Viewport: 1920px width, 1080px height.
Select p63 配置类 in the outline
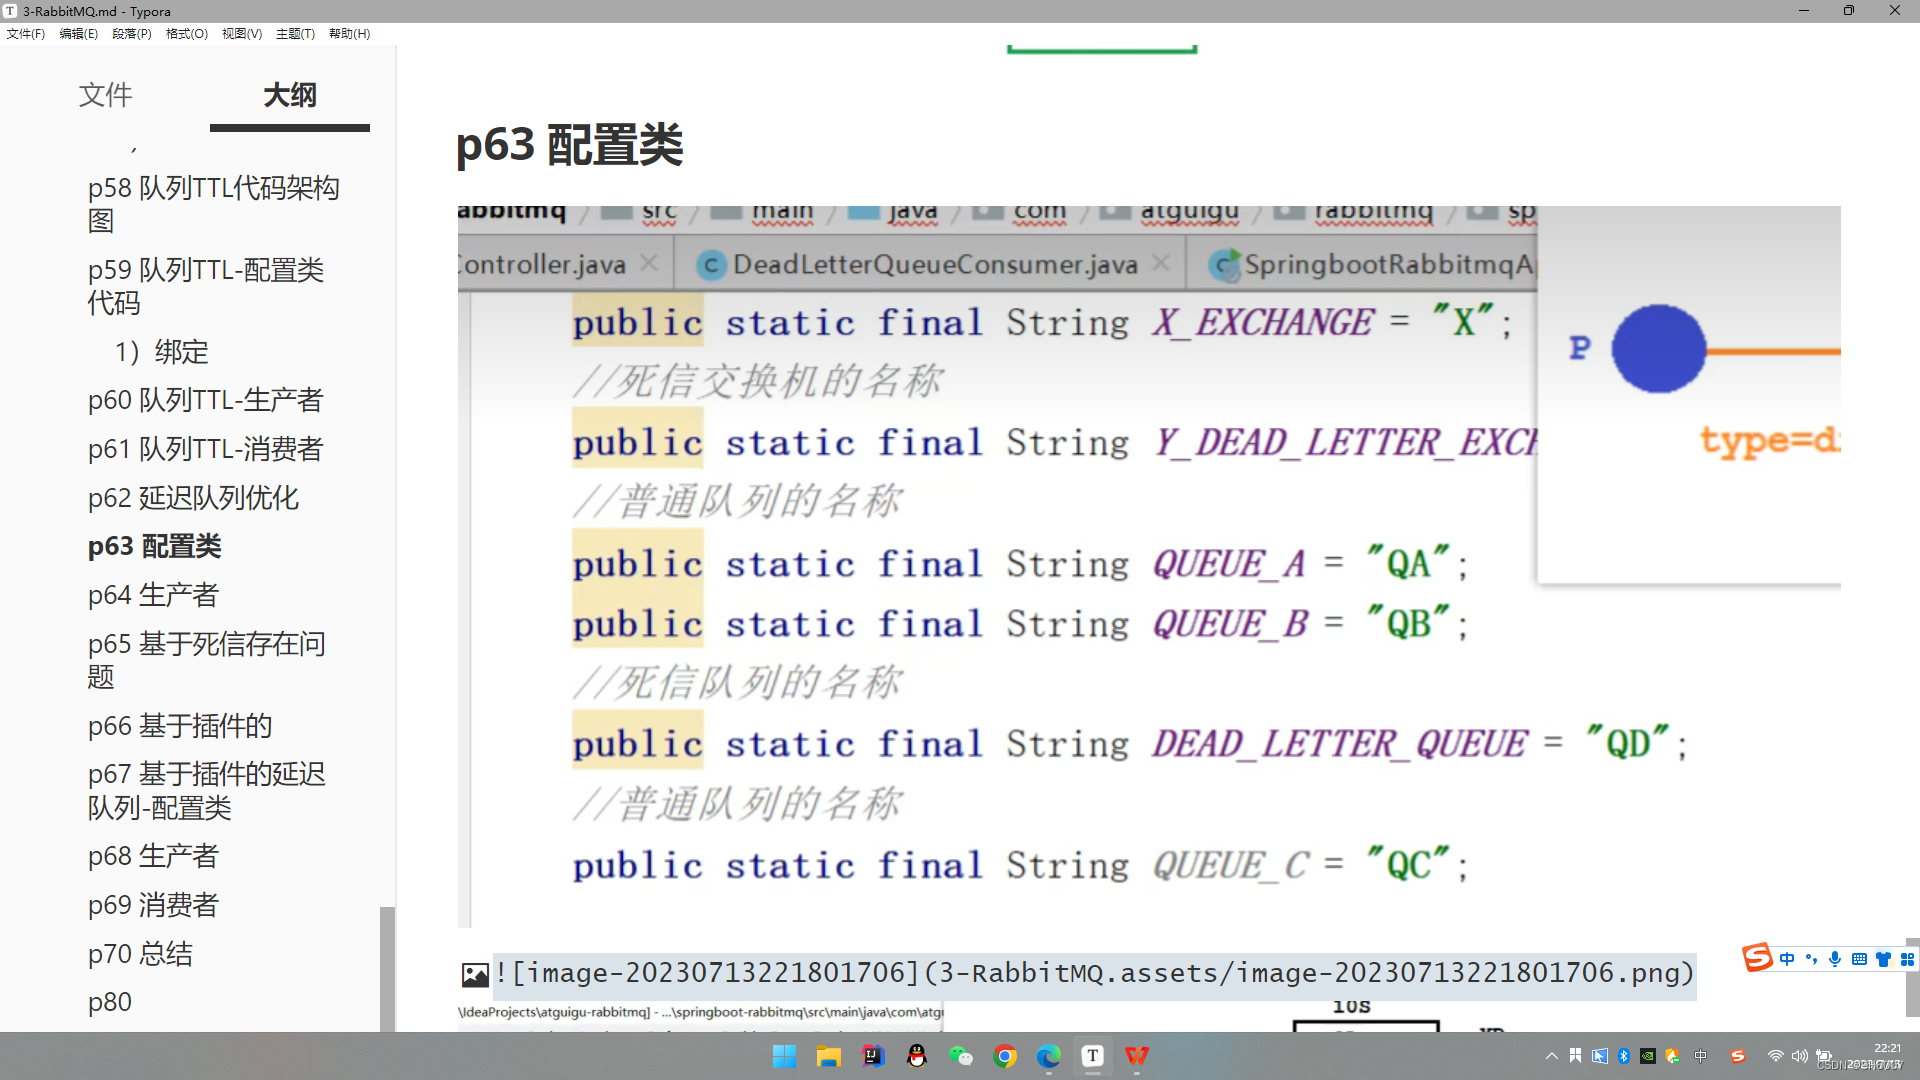pyautogui.click(x=155, y=546)
